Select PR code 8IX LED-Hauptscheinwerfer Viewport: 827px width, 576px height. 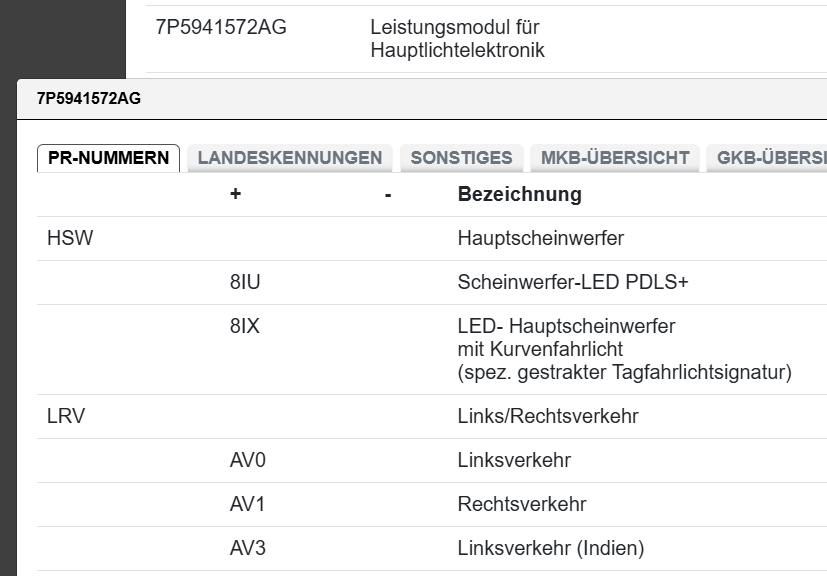coord(241,326)
